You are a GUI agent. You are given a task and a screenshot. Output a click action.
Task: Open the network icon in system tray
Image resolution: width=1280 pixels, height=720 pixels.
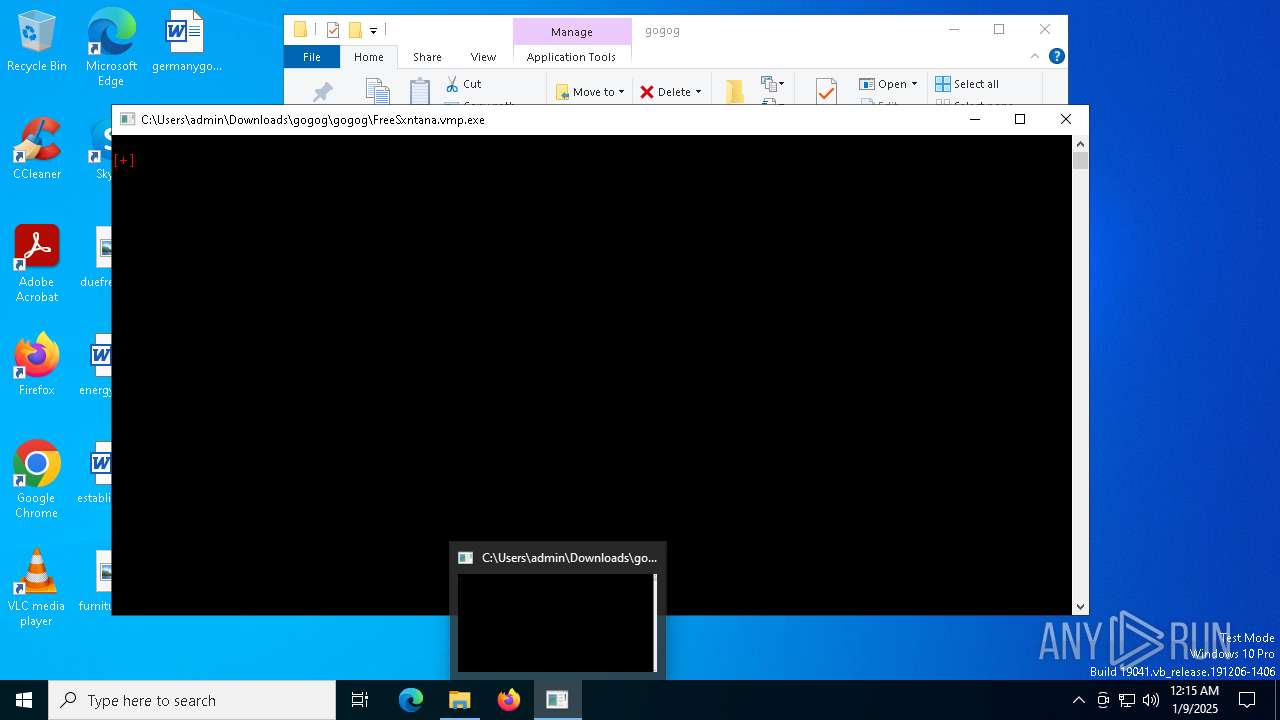[1127, 700]
